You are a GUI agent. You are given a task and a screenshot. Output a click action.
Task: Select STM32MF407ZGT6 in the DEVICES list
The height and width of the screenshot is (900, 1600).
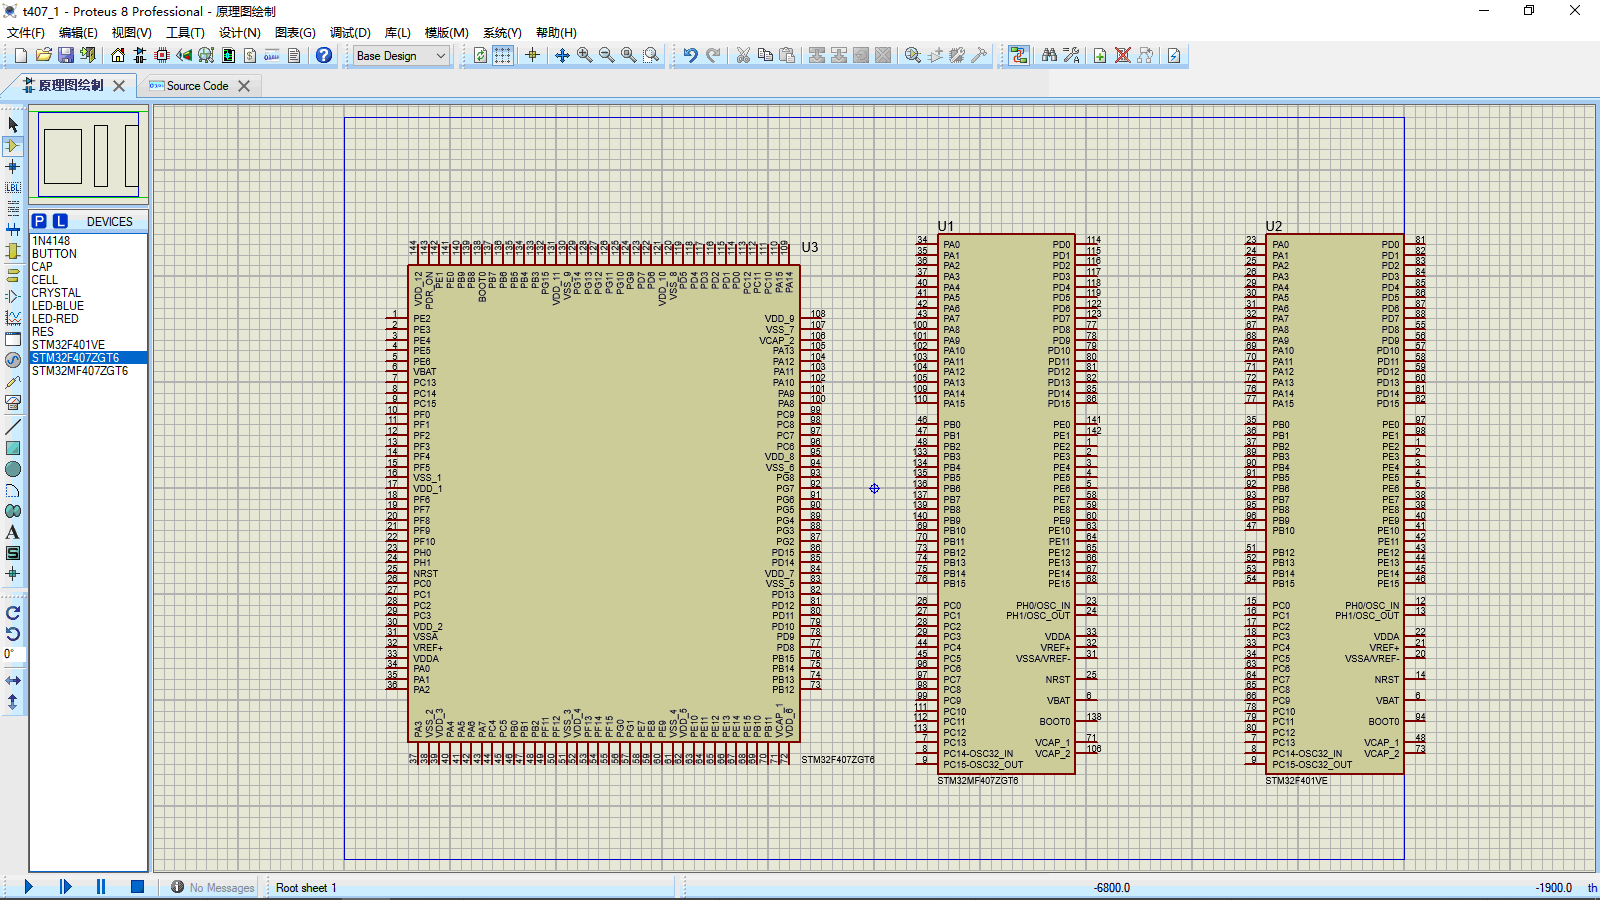coord(79,371)
